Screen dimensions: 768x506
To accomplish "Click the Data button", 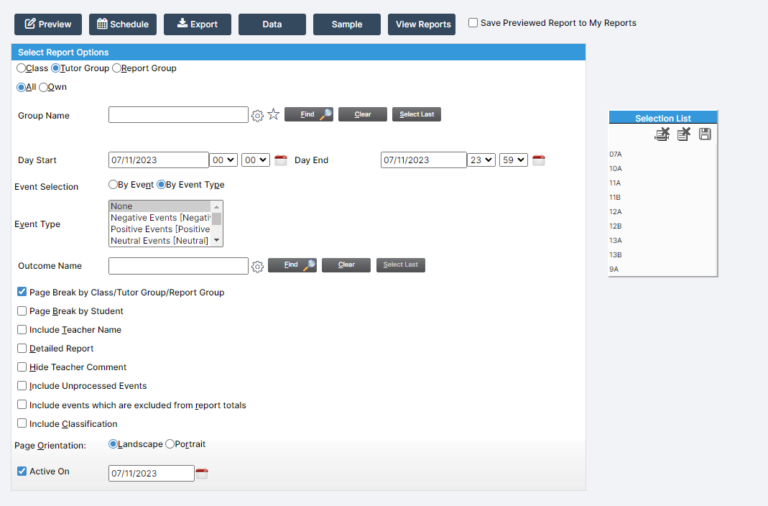I will coord(272,24).
